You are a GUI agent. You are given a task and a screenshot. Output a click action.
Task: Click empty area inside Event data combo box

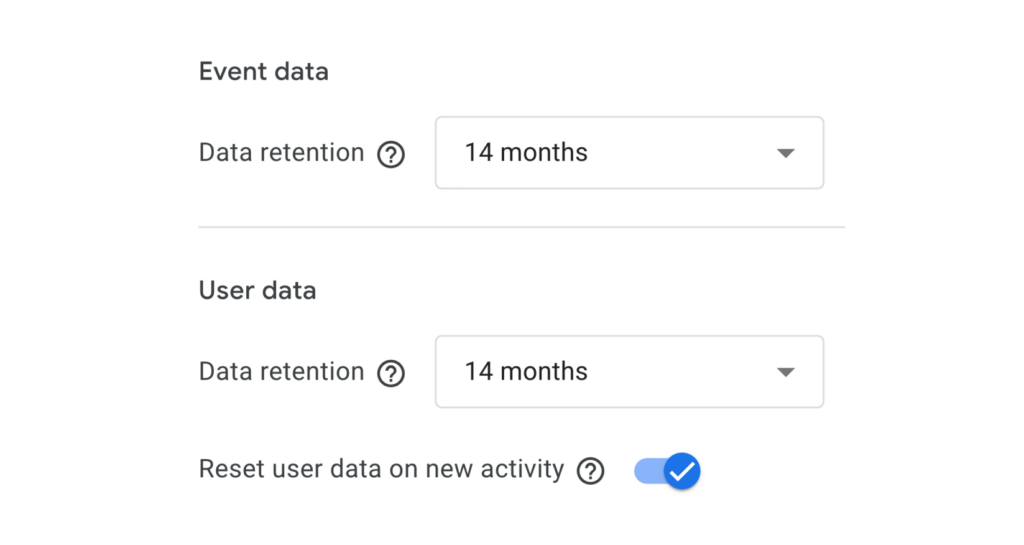click(679, 153)
